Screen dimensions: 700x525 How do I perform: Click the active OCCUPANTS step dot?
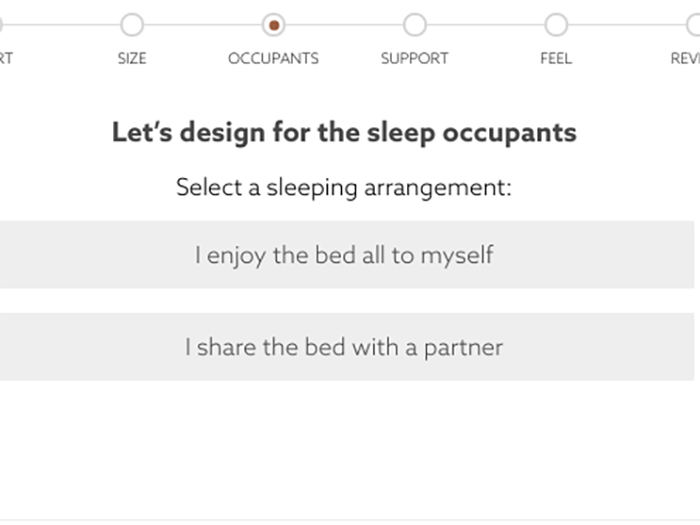[273, 25]
